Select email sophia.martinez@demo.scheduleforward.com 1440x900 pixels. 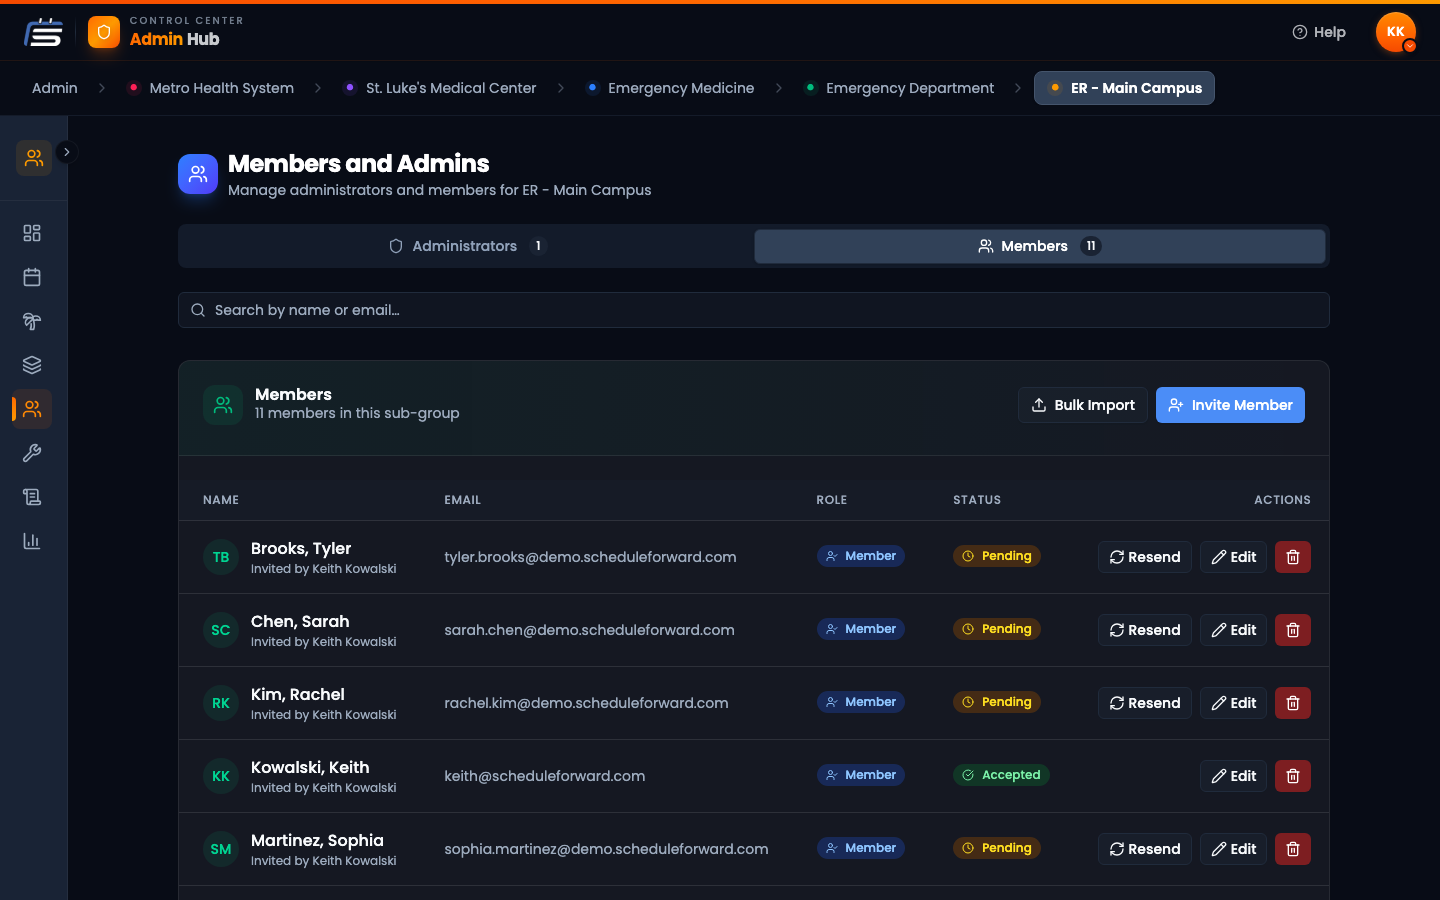606,849
